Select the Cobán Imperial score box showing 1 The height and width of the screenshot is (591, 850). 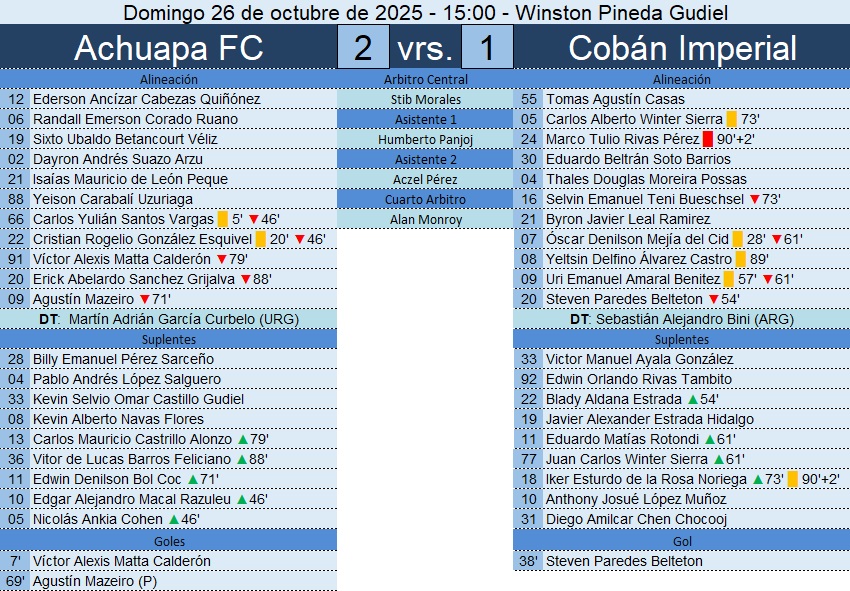(x=487, y=47)
